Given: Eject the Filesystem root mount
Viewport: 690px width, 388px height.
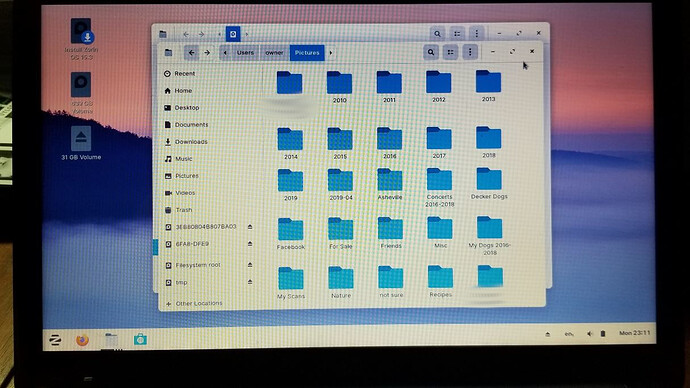Looking at the screenshot, I should point(250,265).
